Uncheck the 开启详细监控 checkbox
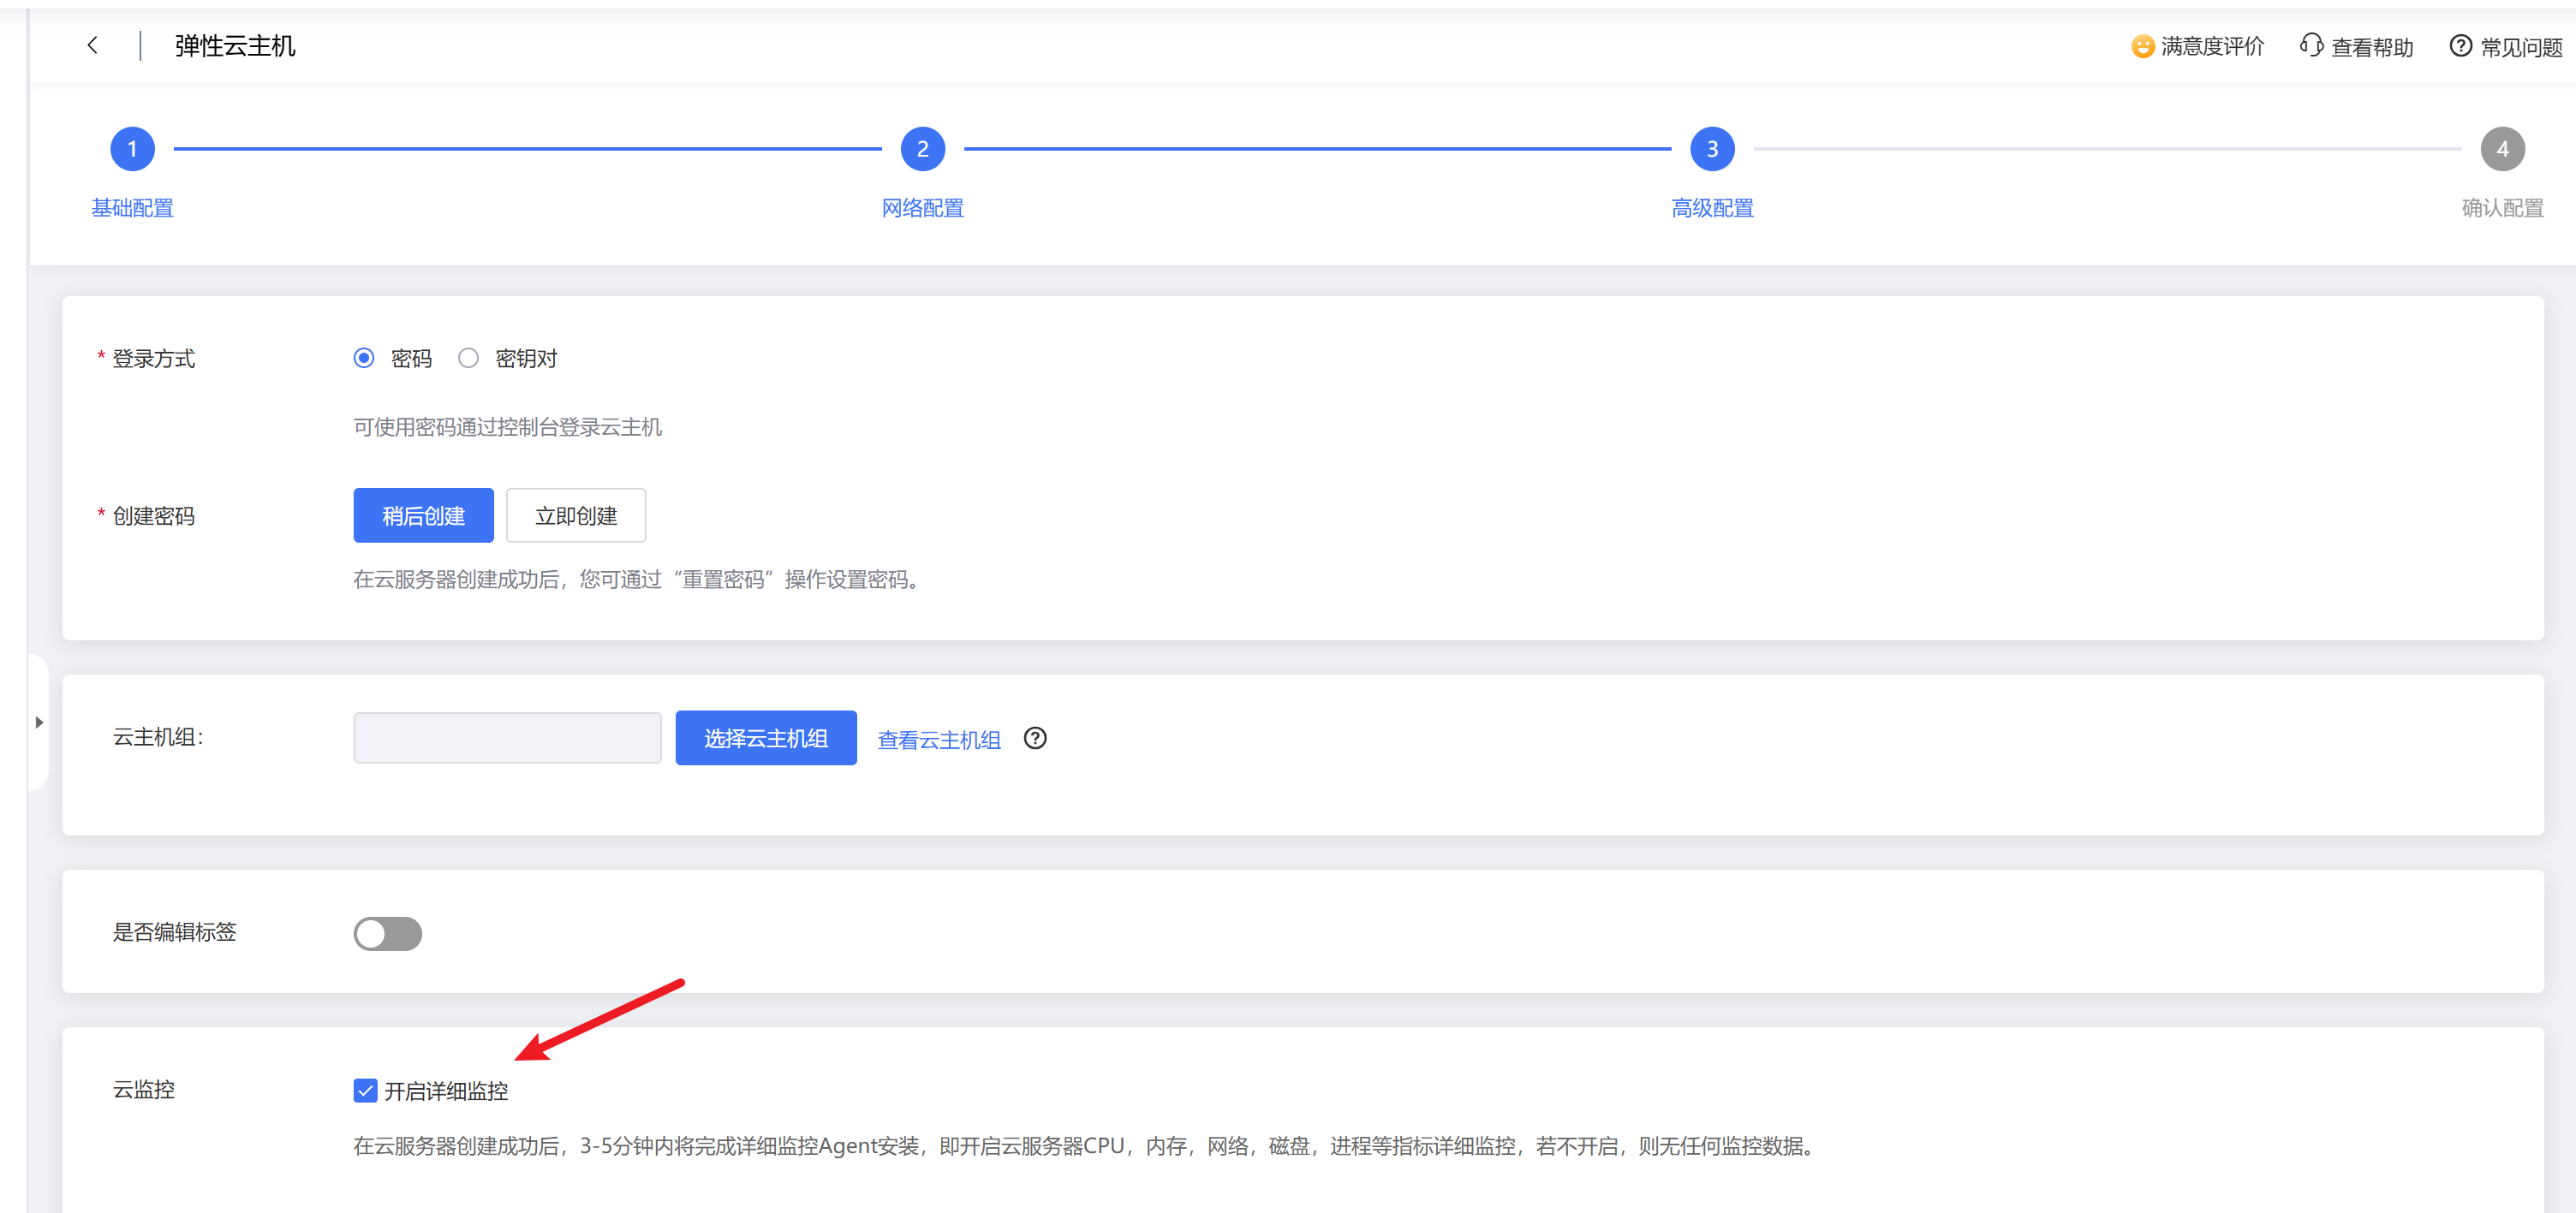The height and width of the screenshot is (1213, 2576). [x=365, y=1090]
